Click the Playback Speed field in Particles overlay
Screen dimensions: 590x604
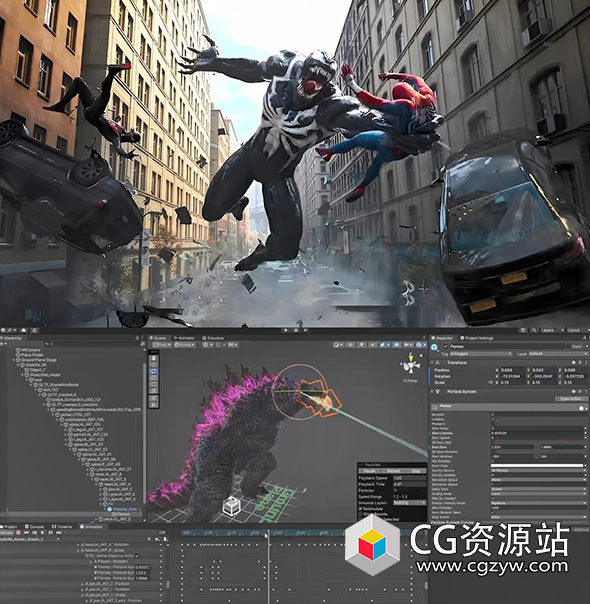click(410, 478)
